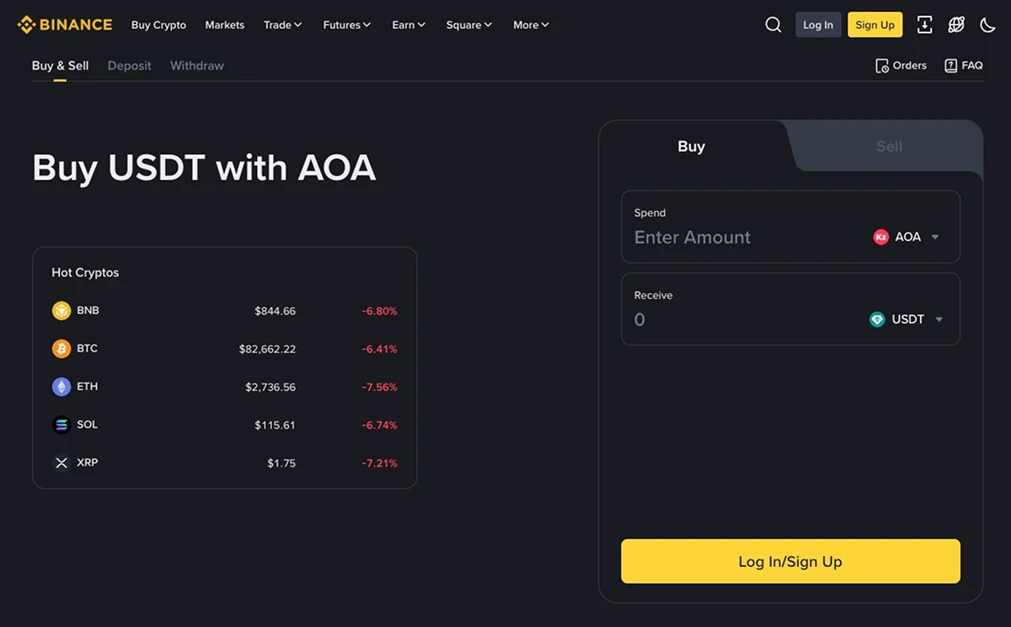This screenshot has width=1011, height=627.
Task: Click the Binance logo
Action: click(64, 24)
